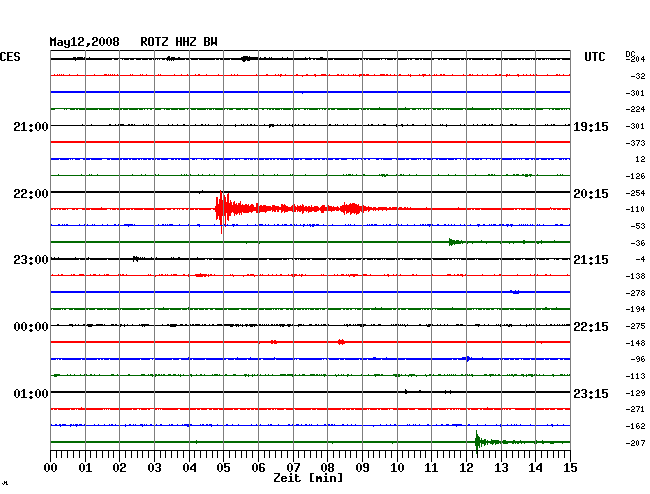Click the 00:00 local time label
Viewport: 650px width, 494px height.
tap(31, 327)
